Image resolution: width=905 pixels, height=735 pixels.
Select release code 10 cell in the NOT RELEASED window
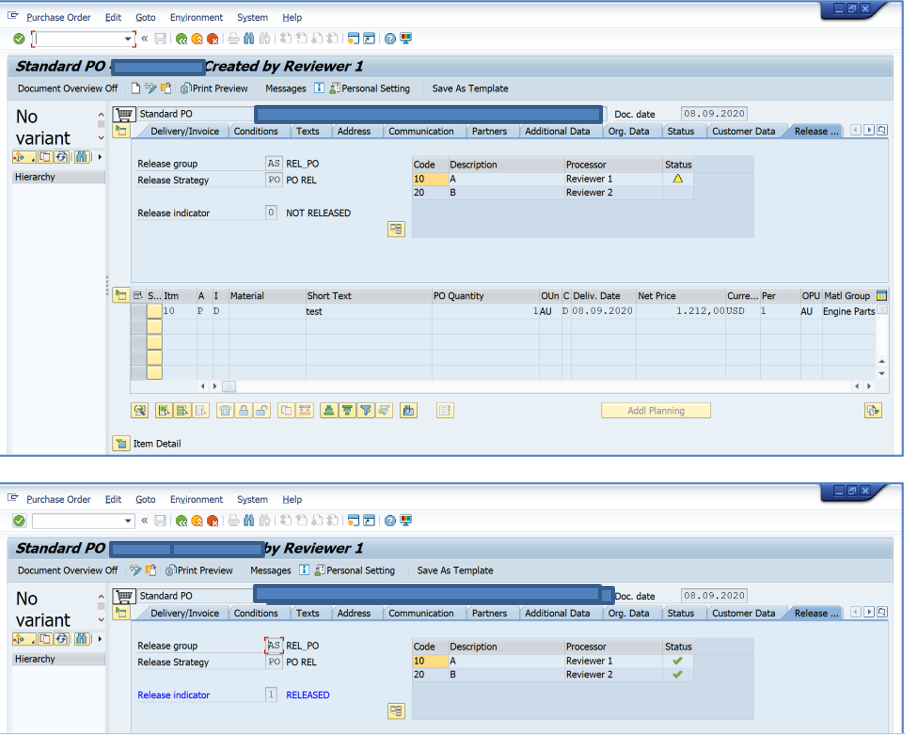[430, 179]
